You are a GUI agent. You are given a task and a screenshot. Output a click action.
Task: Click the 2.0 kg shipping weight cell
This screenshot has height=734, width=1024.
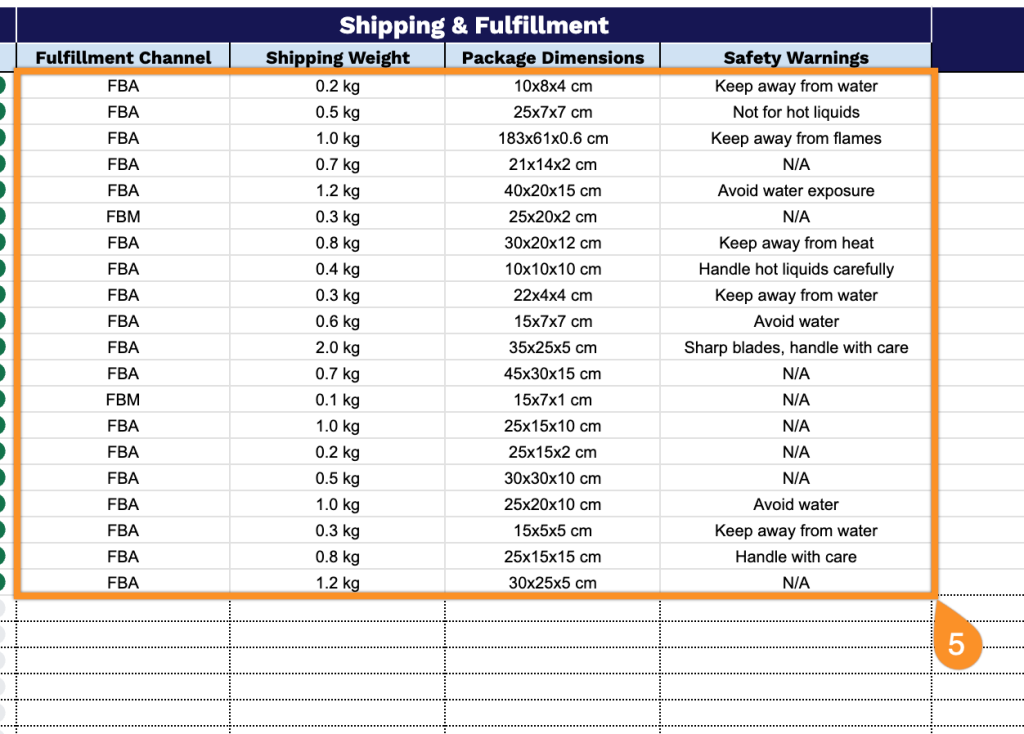coord(338,348)
